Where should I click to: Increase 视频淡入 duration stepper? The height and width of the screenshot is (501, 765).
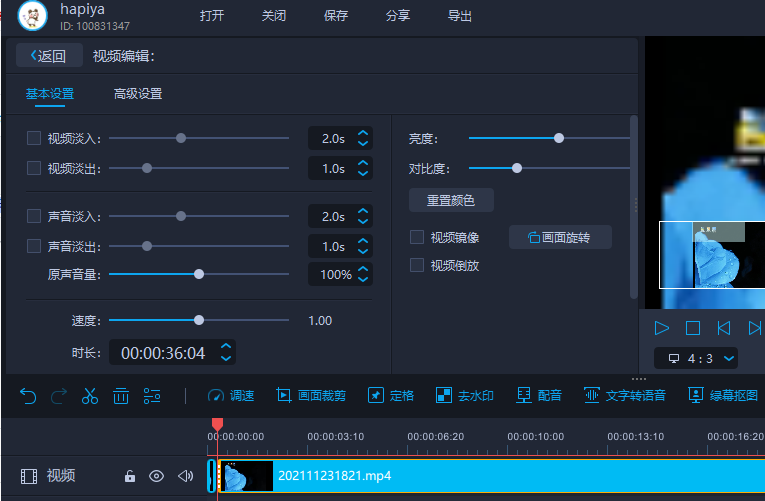coord(362,133)
